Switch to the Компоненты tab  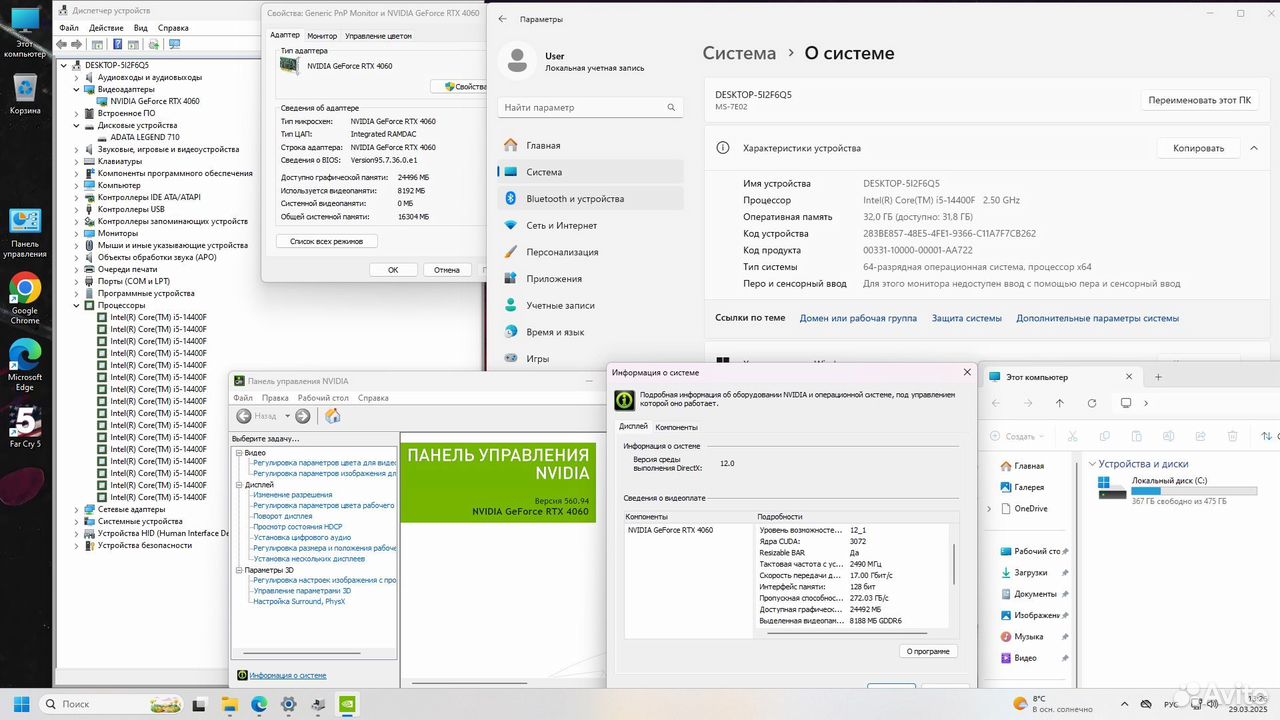click(677, 427)
